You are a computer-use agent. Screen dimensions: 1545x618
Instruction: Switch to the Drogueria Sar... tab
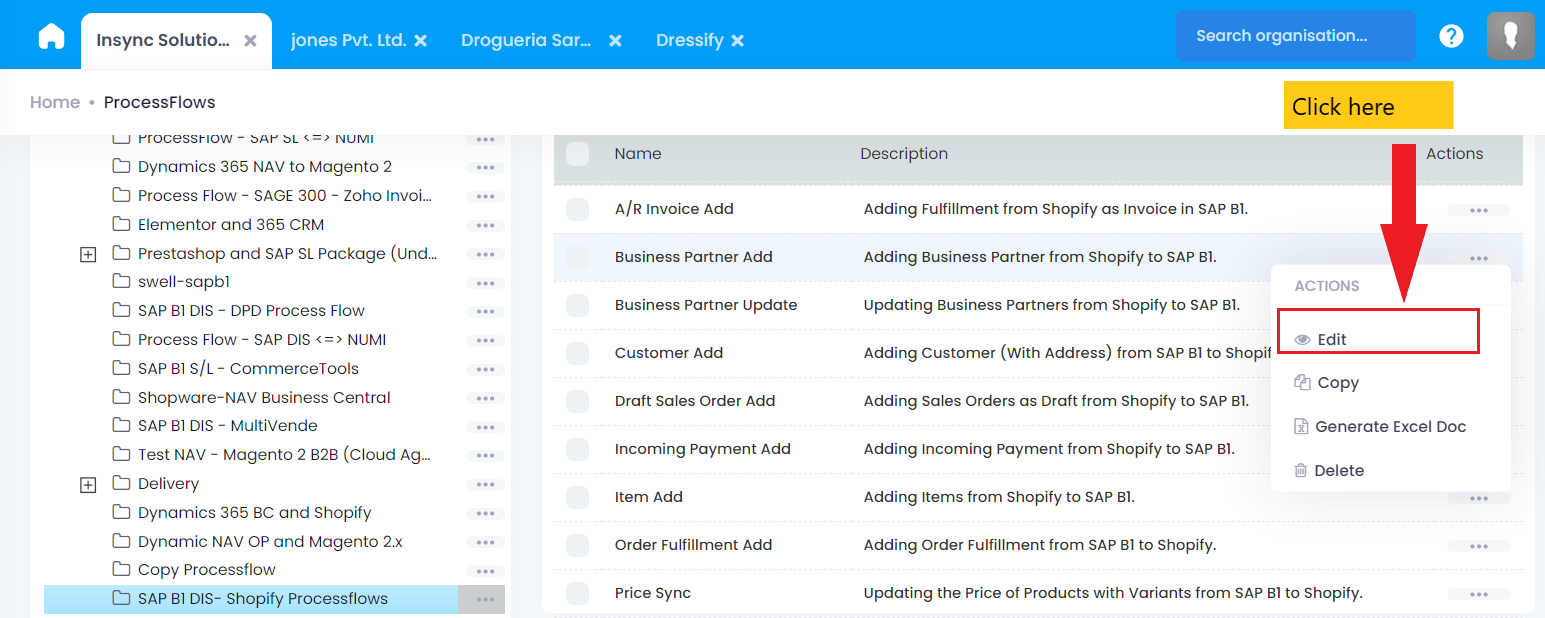coord(526,40)
